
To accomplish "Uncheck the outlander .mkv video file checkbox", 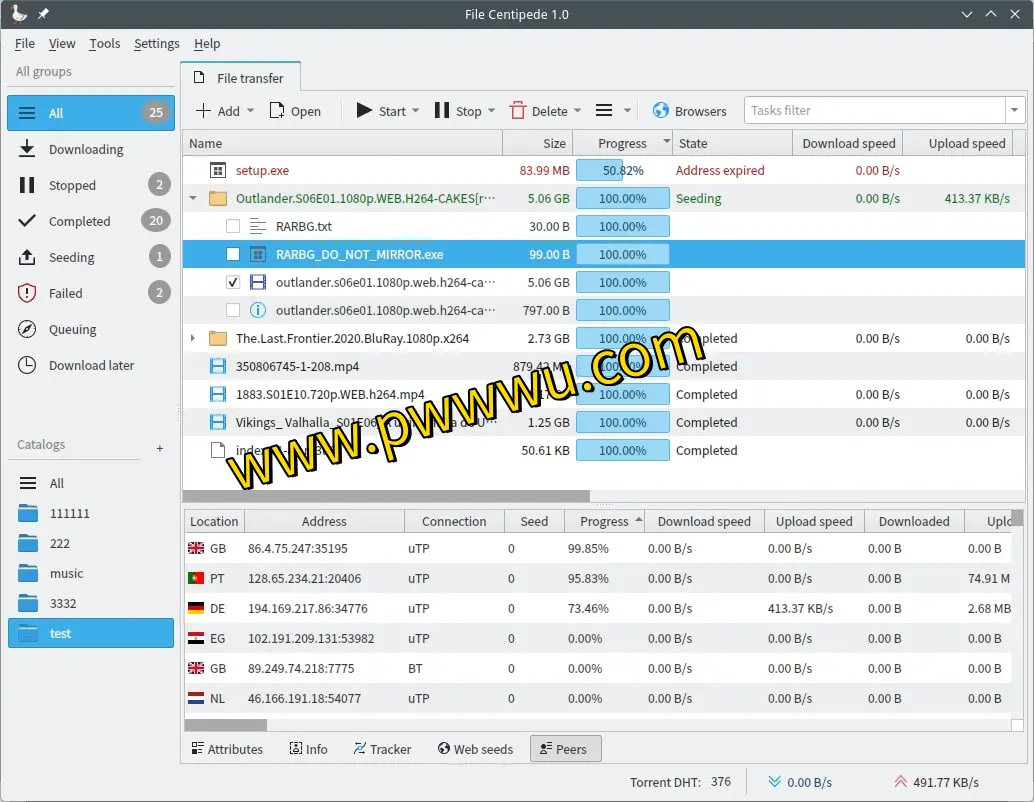I will coord(233,282).
